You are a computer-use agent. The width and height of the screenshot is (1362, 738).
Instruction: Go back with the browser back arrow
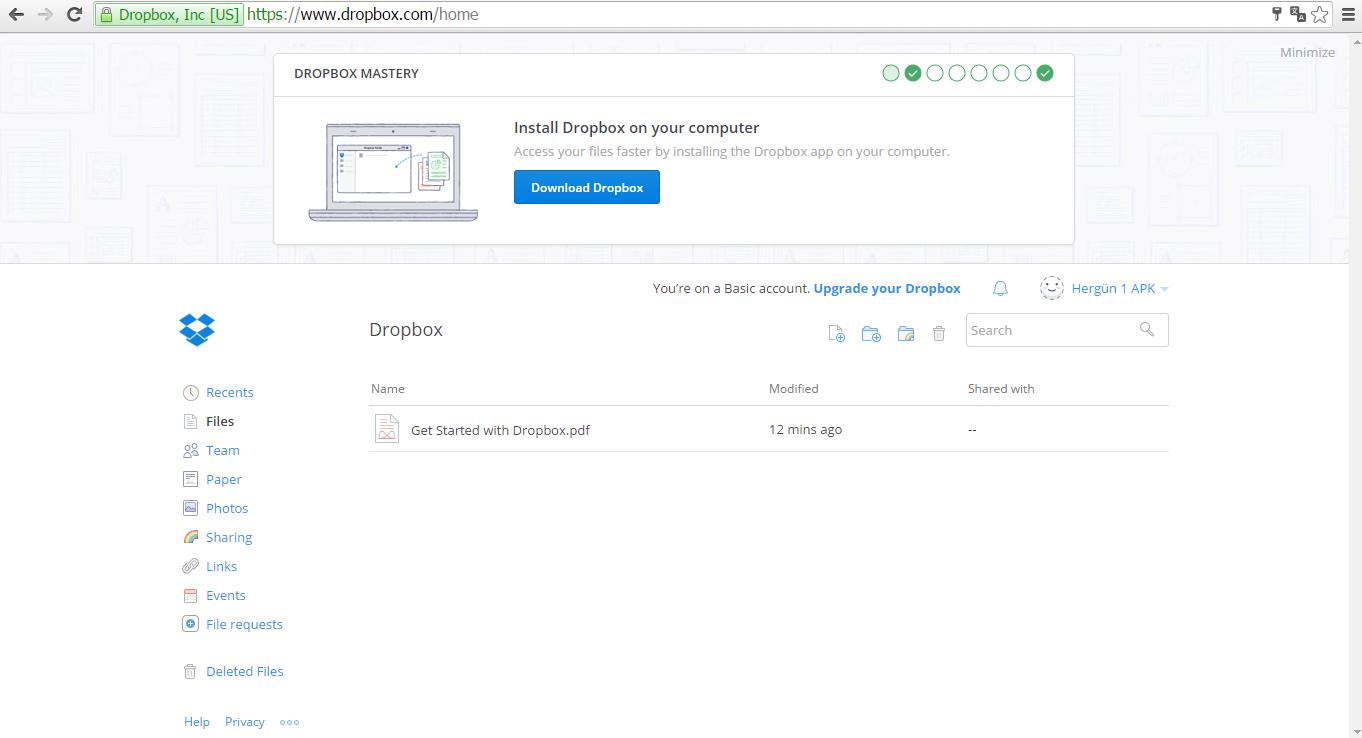click(16, 14)
